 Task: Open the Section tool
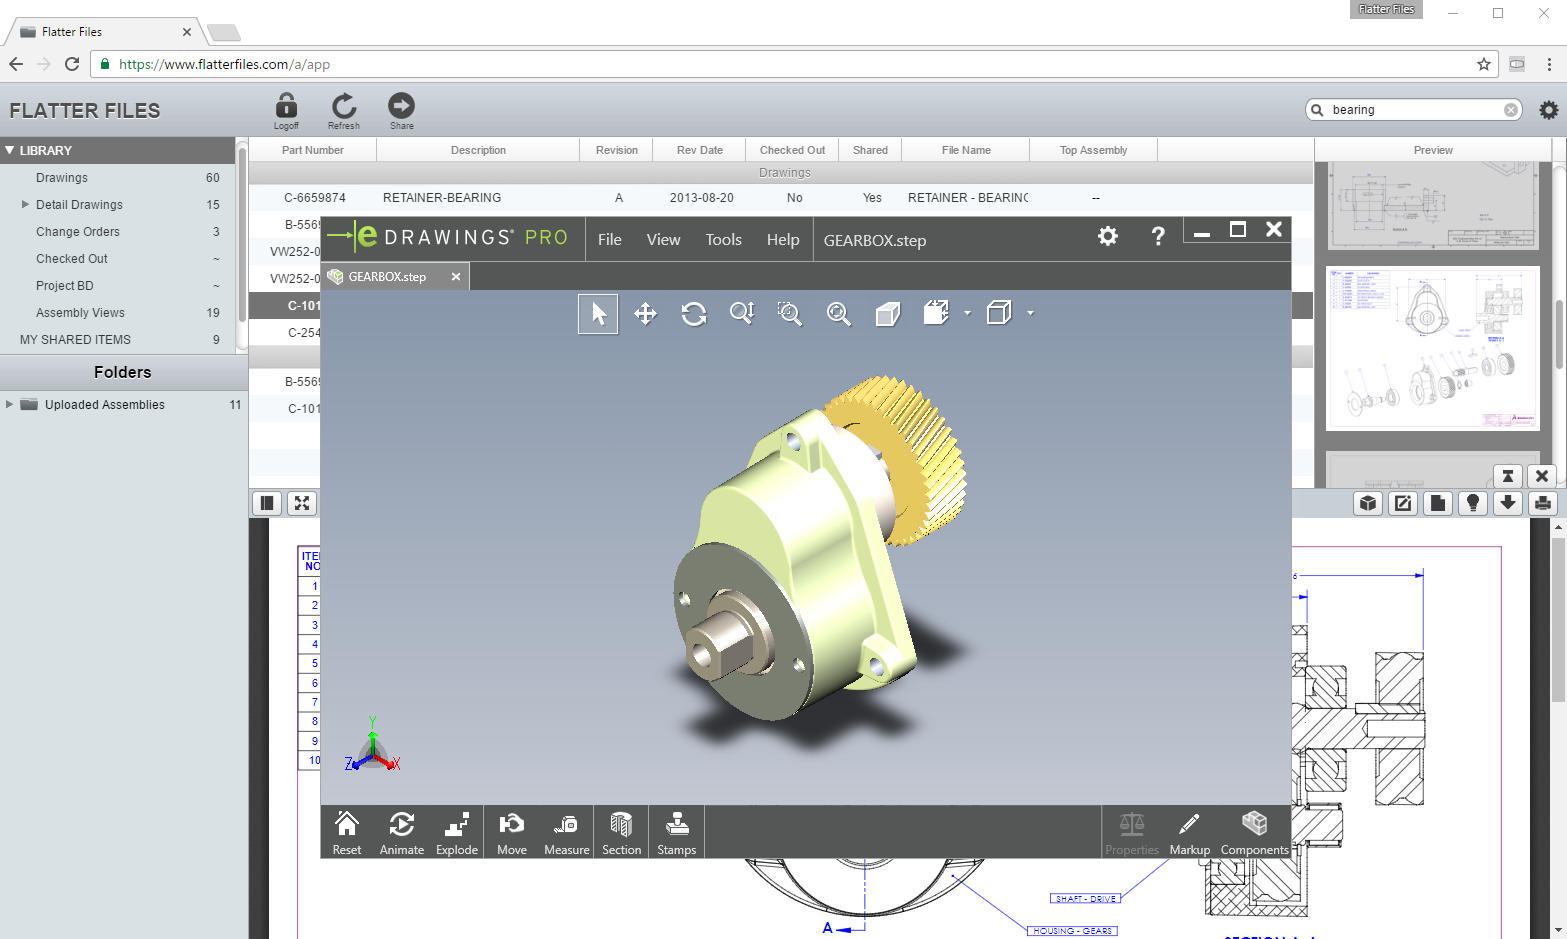point(621,833)
